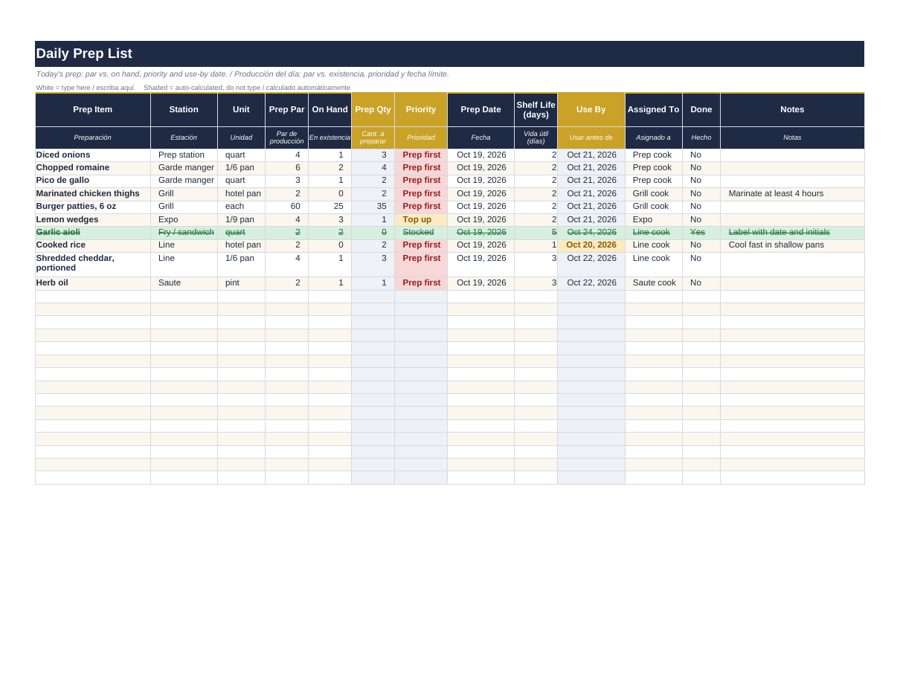Select the Yes done cell for Garlic aioli

pos(701,232)
